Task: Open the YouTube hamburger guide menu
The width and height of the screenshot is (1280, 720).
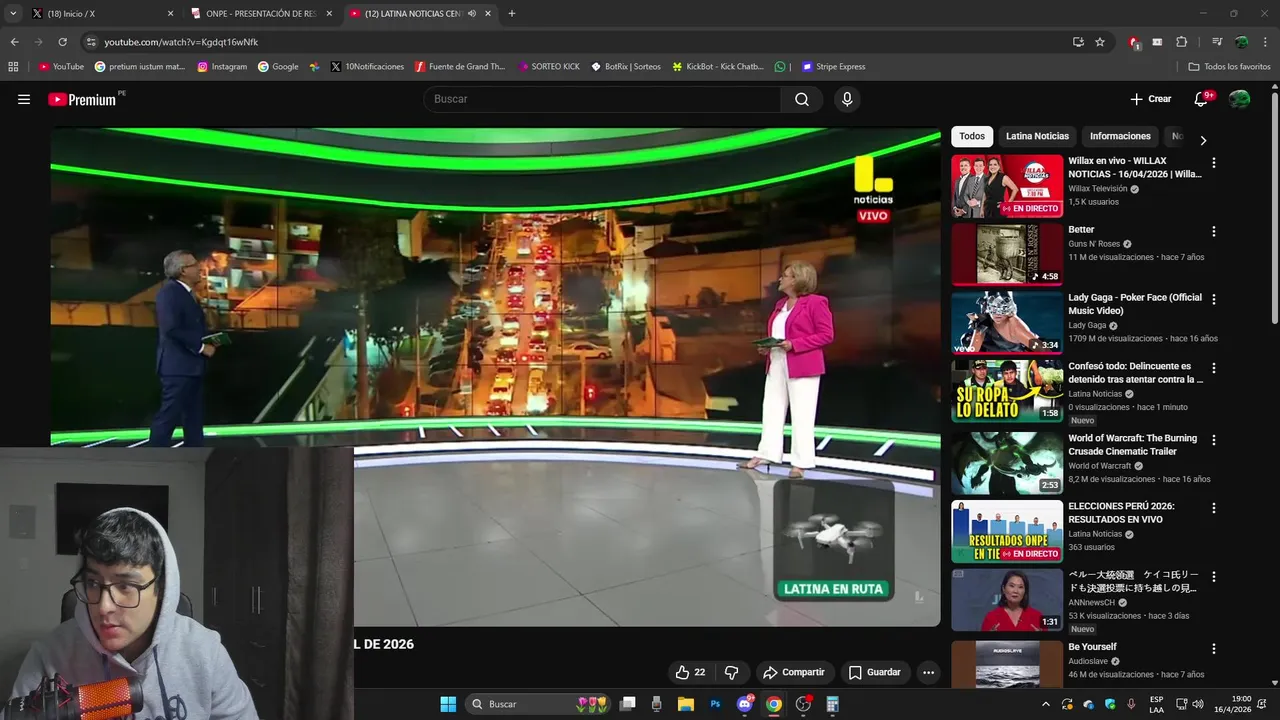Action: tap(24, 99)
